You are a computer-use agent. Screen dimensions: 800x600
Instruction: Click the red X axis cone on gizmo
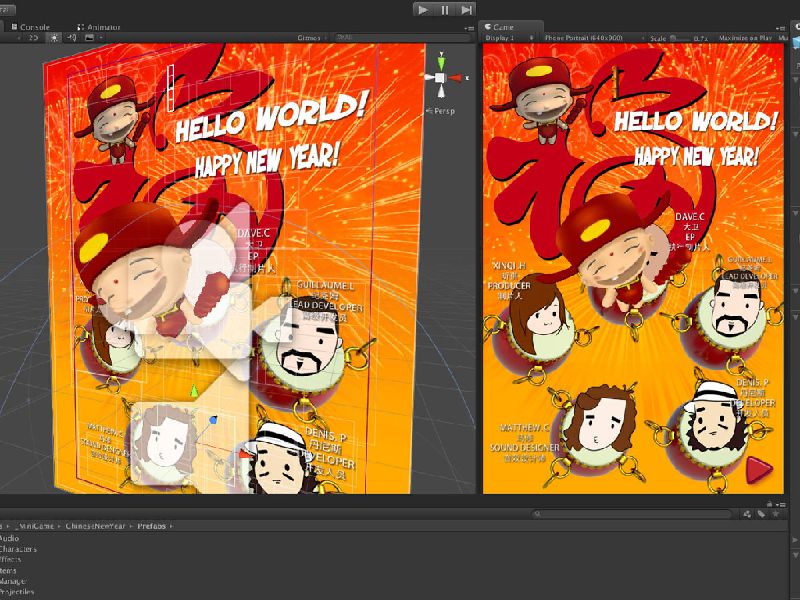coord(456,77)
